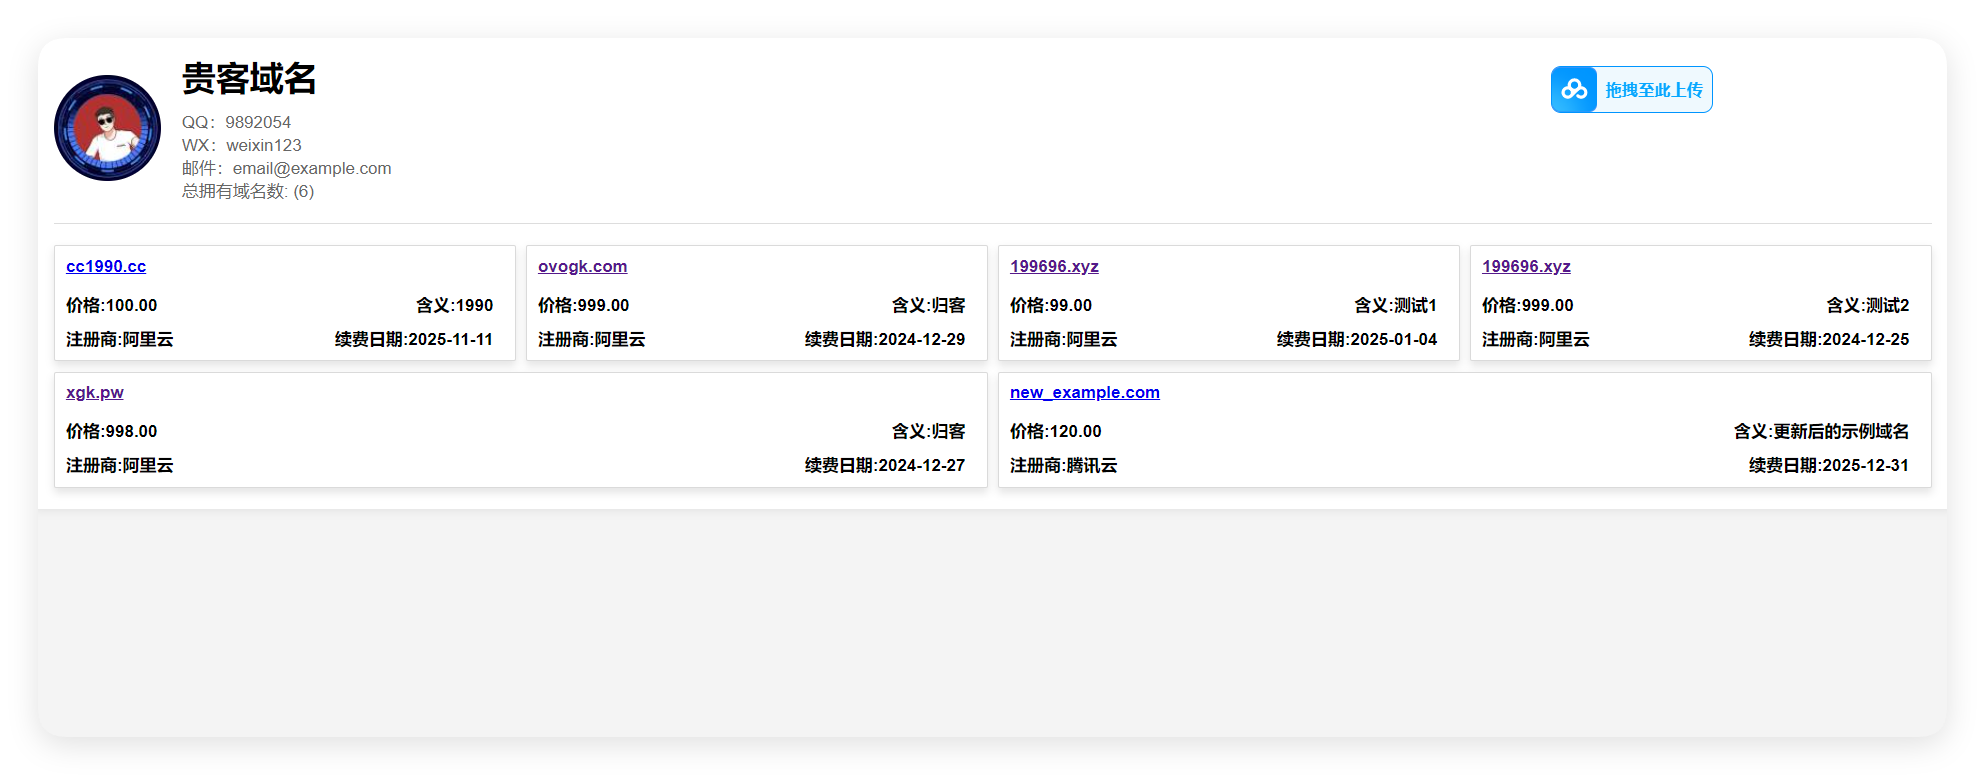
Task: Click the 总拥有域名数 (6) count
Action: point(248,191)
